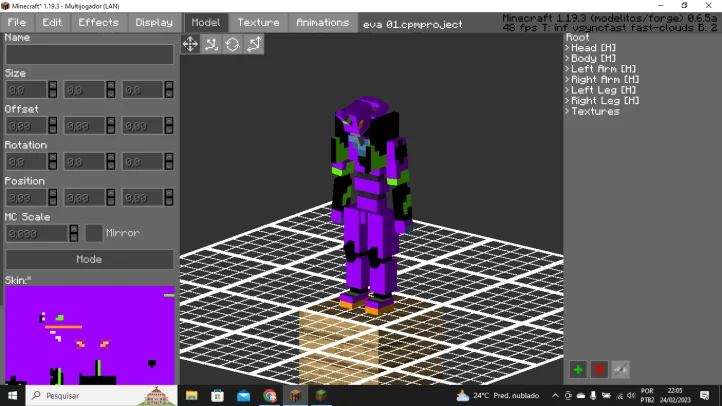
Task: Select the move/position gizmo tool
Action: [x=190, y=44]
